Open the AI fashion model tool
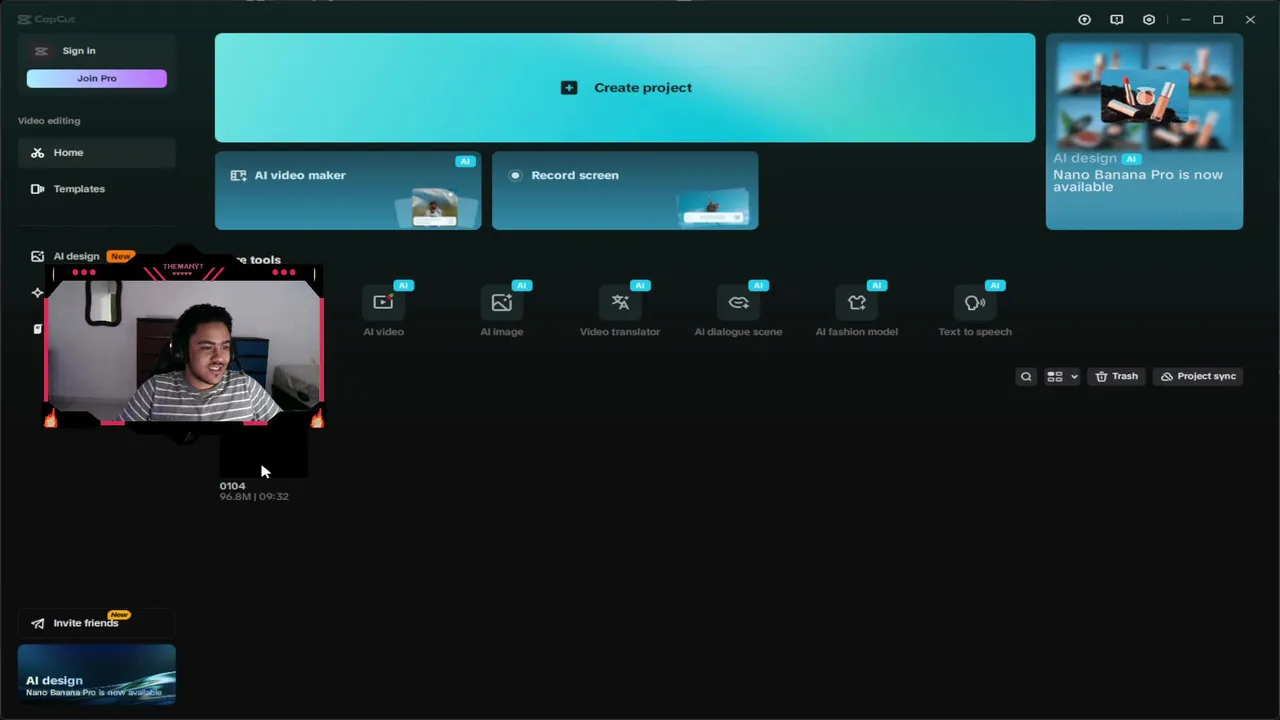 tap(857, 303)
